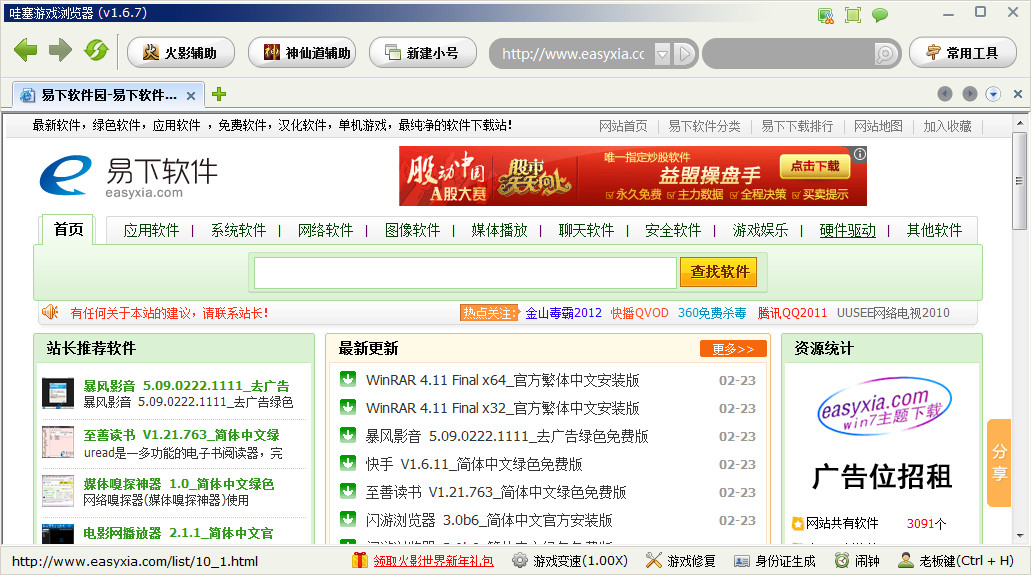Click the green refresh icon
Screen dimensions: 1031x575
[x=95, y=52]
